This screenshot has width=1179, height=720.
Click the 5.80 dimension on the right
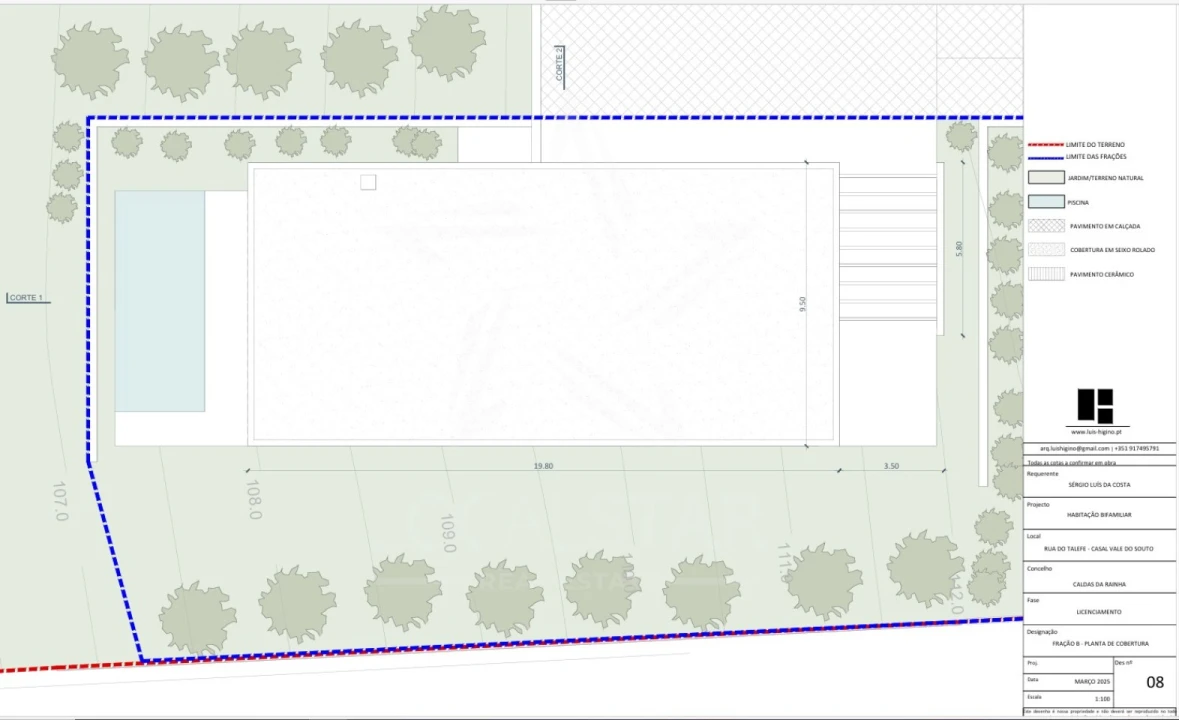[959, 249]
